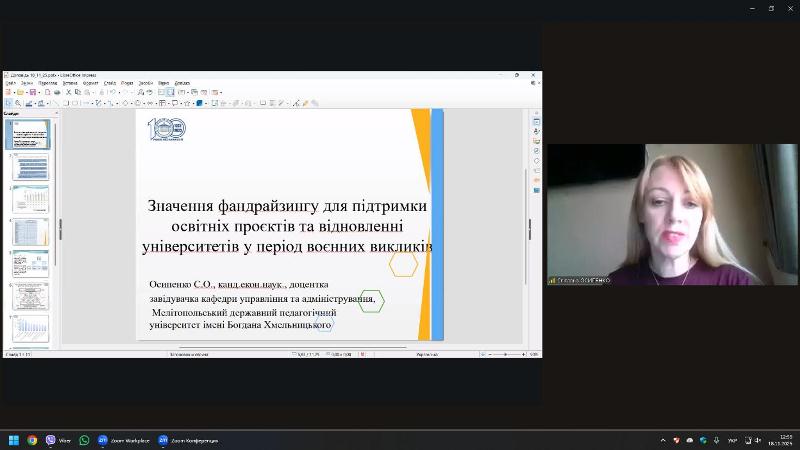Image resolution: width=800 pixels, height=450 pixels.
Task: Select slide 2 thumbnail in slide panel
Action: pyautogui.click(x=31, y=167)
